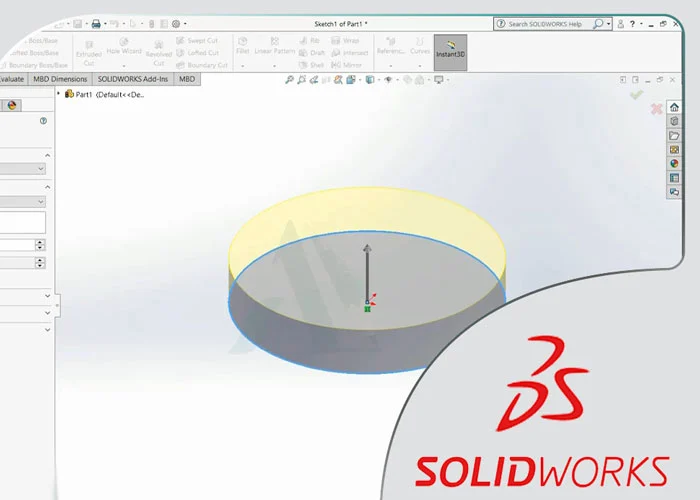Click the Undo icon in the quick access bar
This screenshot has width=700, height=500.
[114, 24]
